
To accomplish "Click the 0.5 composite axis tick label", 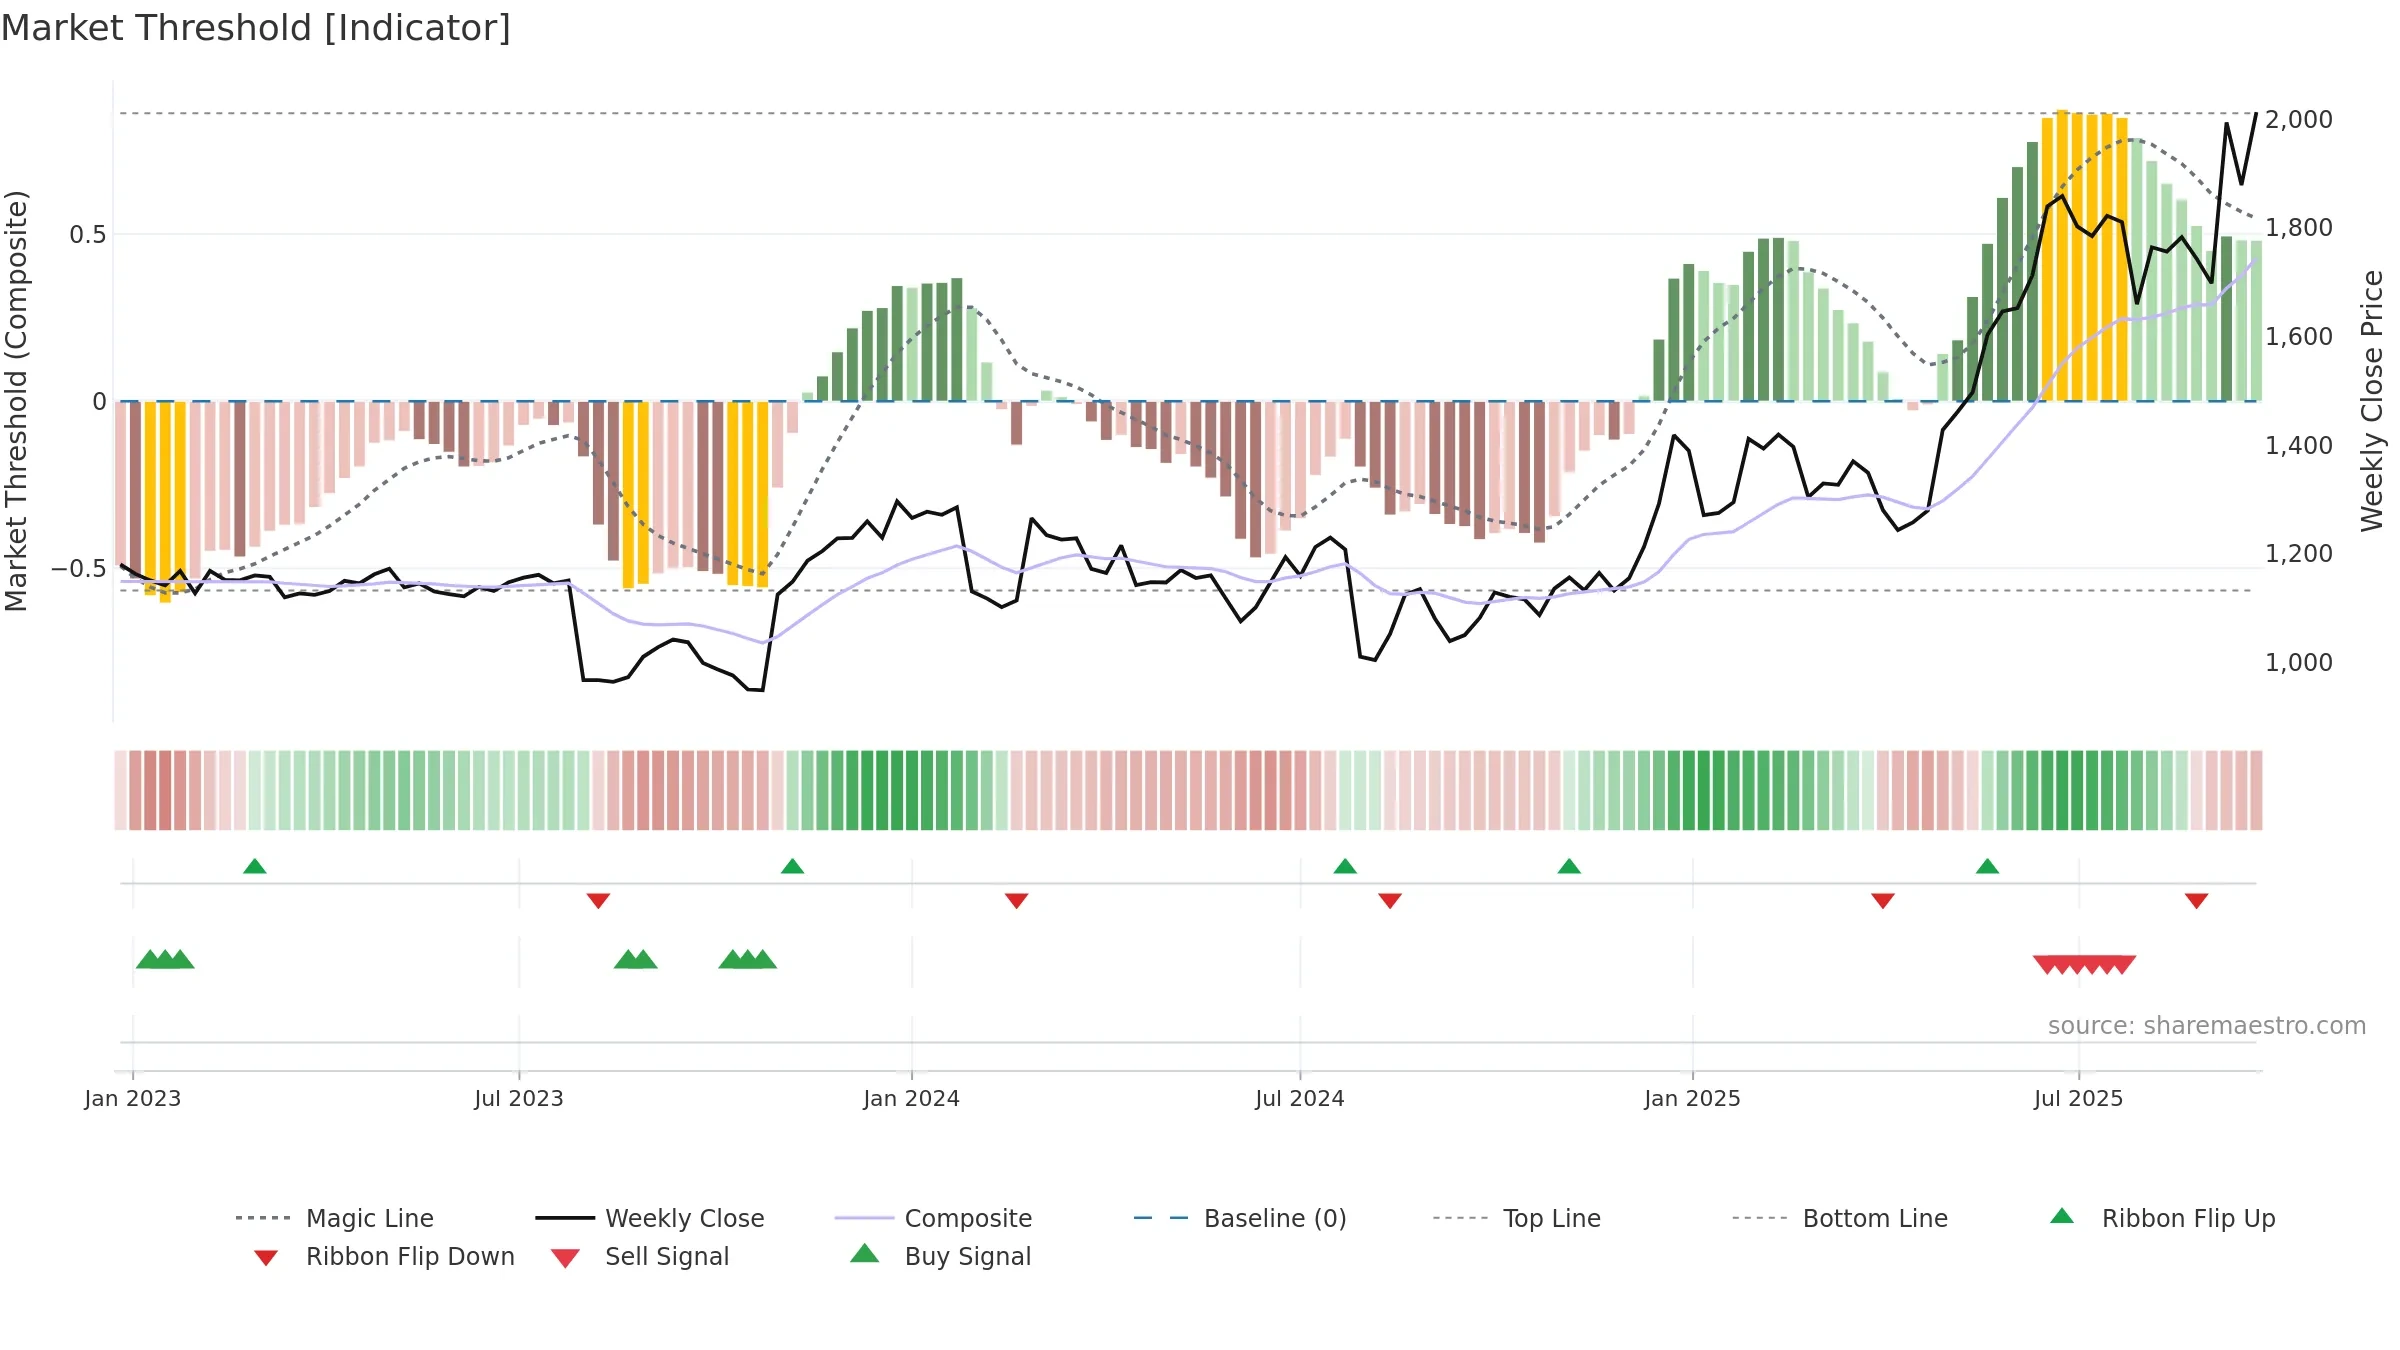I will tap(88, 234).
